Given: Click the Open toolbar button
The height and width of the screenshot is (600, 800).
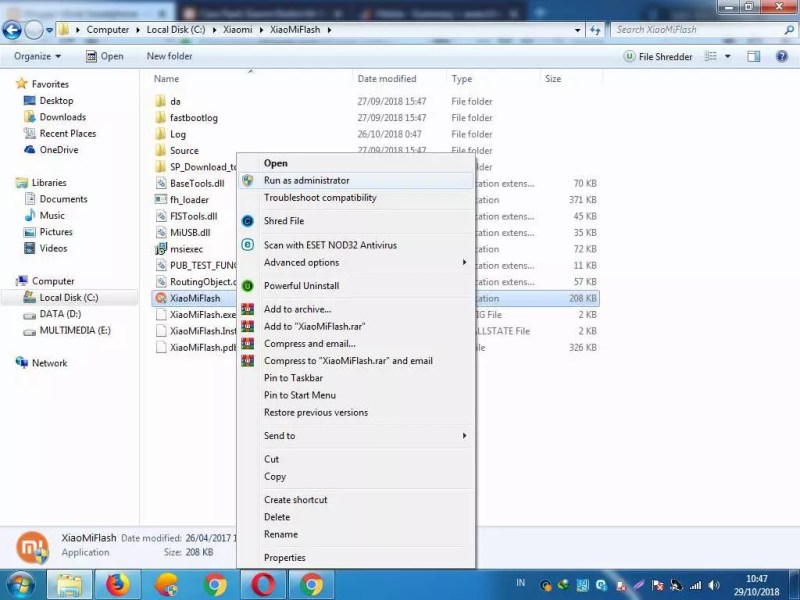Looking at the screenshot, I should [x=105, y=57].
